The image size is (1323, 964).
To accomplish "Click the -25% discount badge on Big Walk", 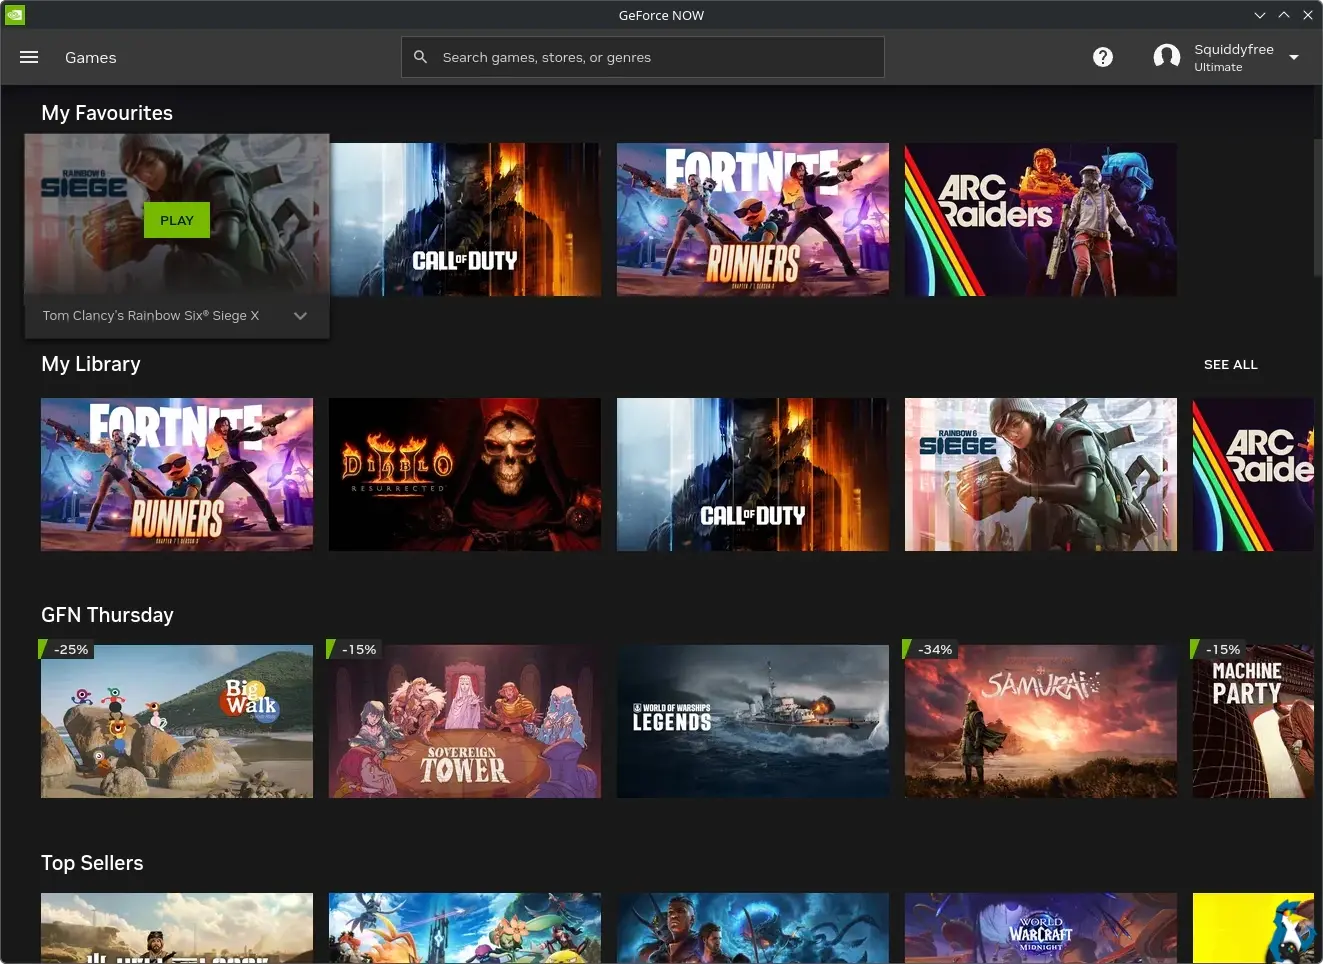I will click(x=66, y=649).
